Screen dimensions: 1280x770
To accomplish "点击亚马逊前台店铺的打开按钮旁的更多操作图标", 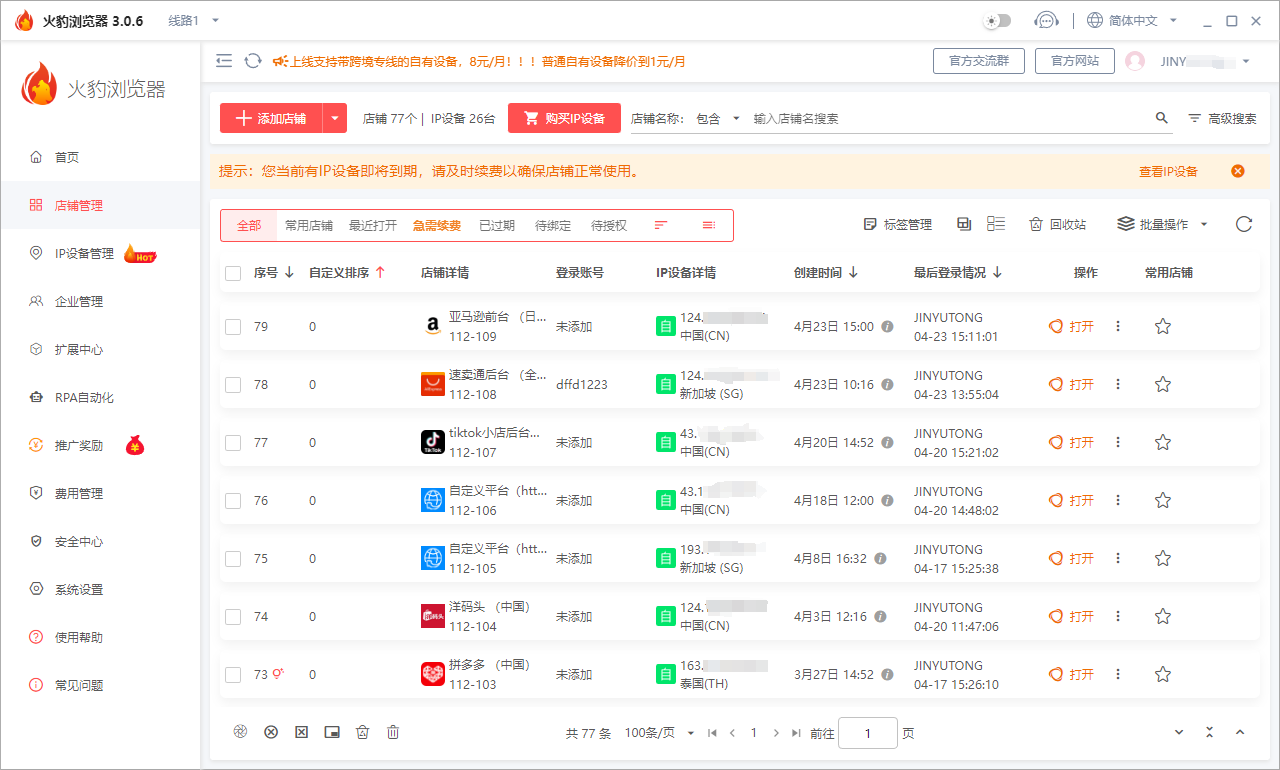I will click(1117, 326).
